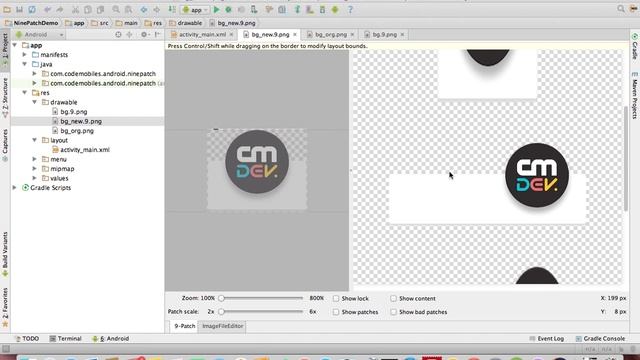Click the Redo arrow icon
Image resolution: width=640 pixels, height=360 pixels.
pos(60,9)
